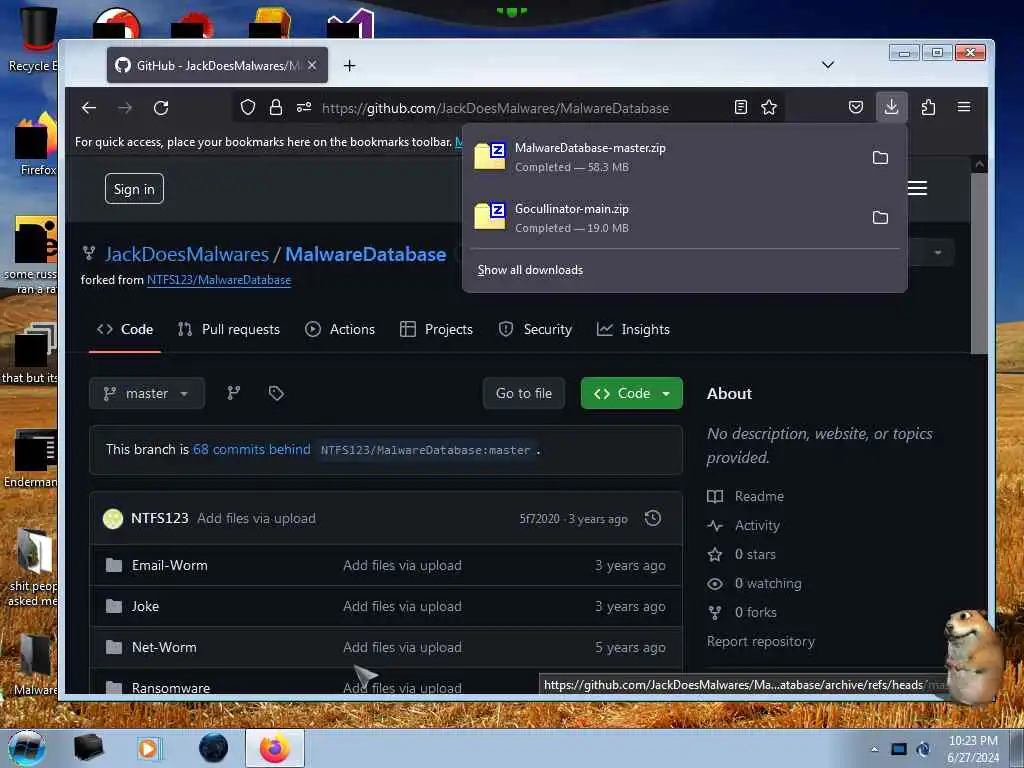Click Go to file button

coord(524,393)
